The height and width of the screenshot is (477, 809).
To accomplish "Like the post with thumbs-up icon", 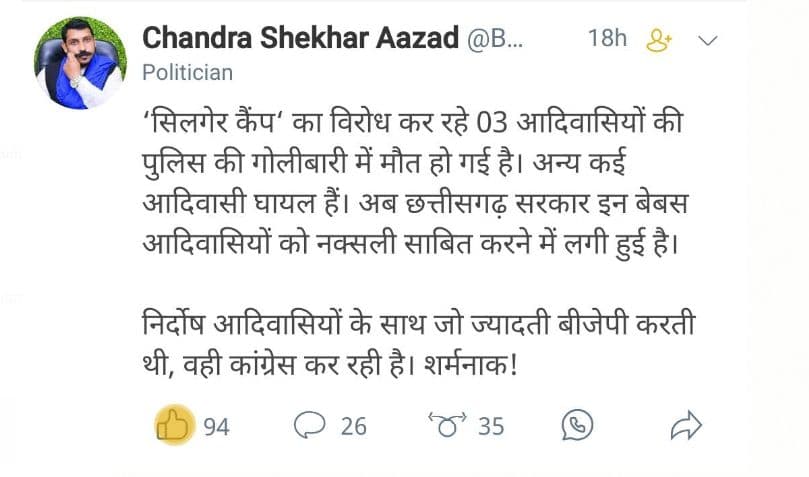I will [175, 426].
